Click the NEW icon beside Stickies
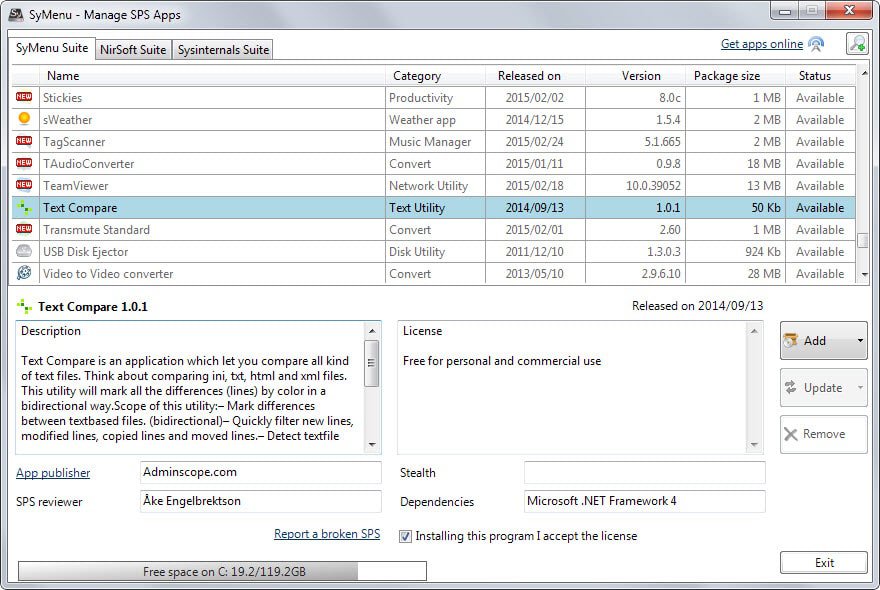The width and height of the screenshot is (880, 590). [x=24, y=97]
